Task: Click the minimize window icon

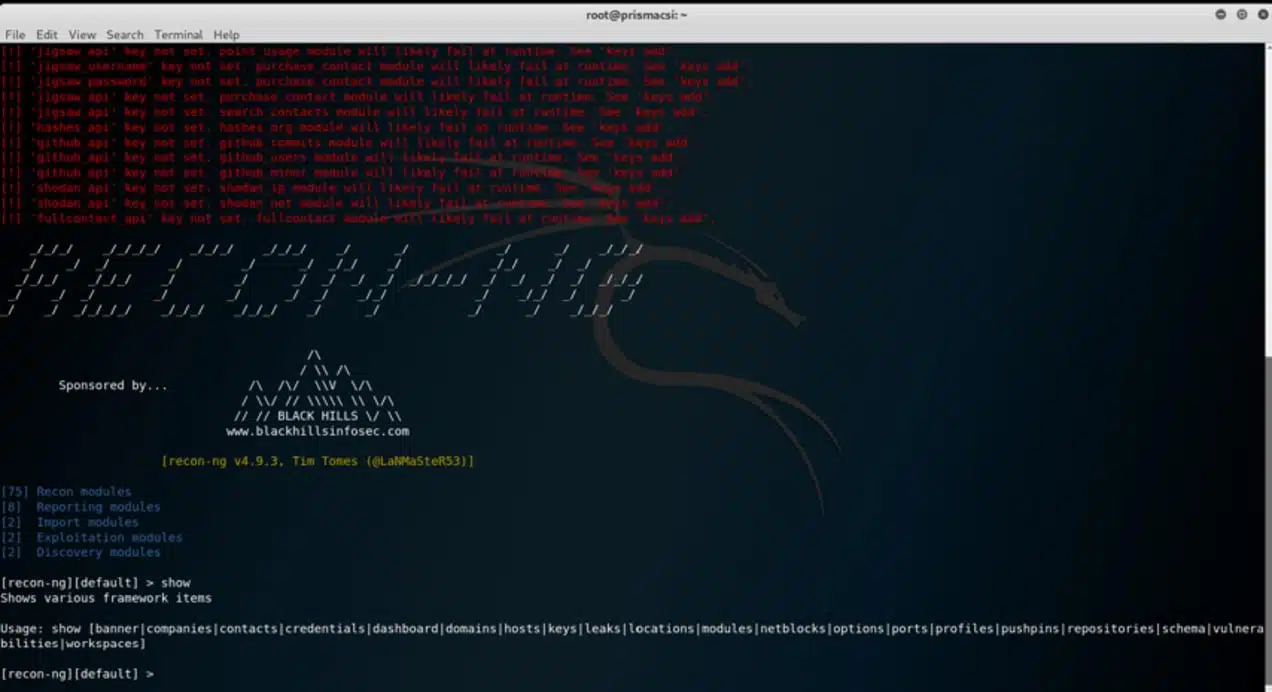Action: 1221,14
